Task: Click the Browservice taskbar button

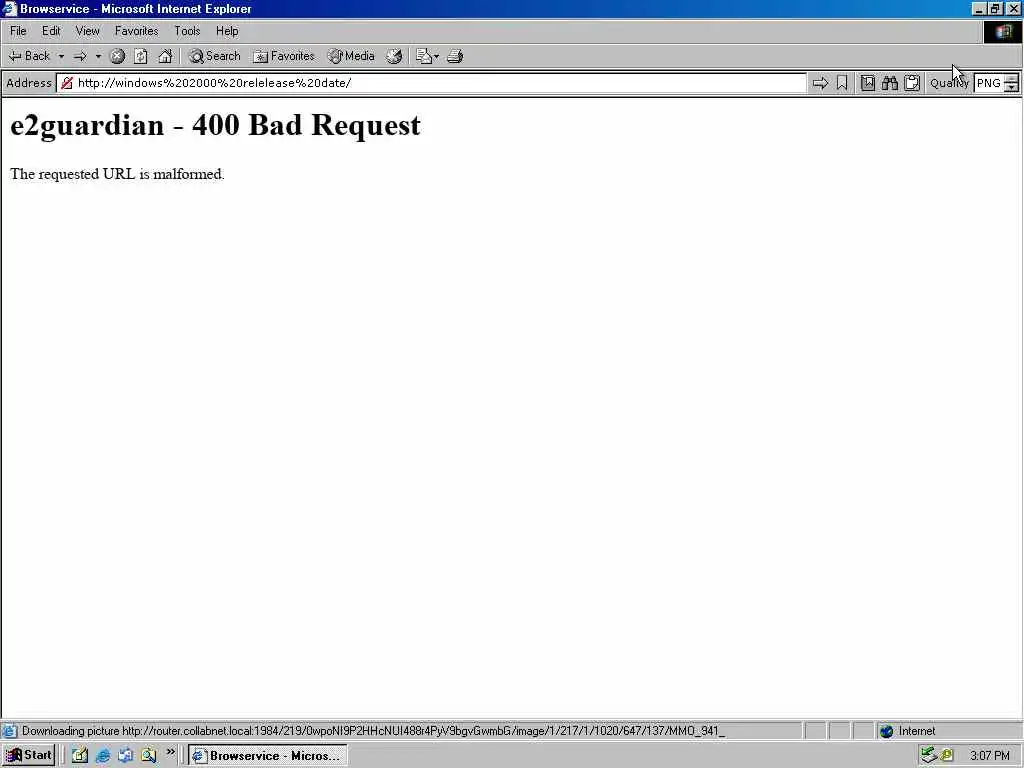Action: (268, 756)
